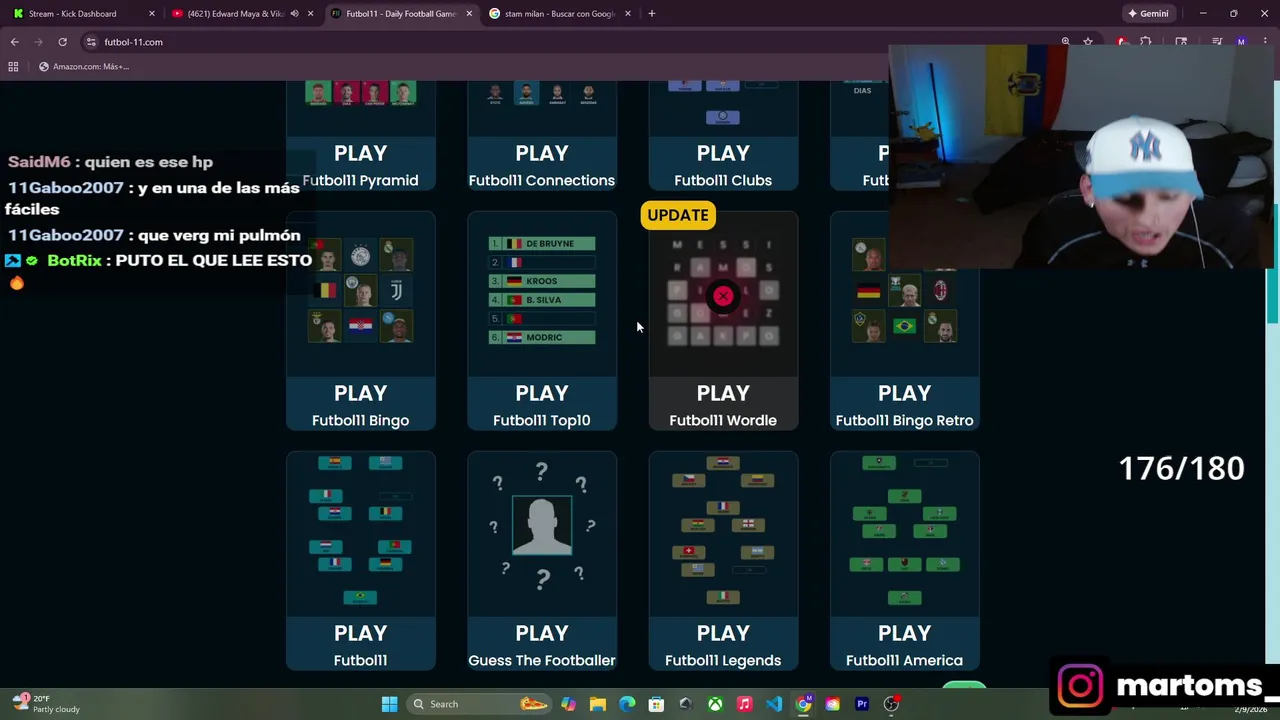The image size is (1280, 720).
Task: Play Futbol11 Top10
Action: pyautogui.click(x=541, y=393)
